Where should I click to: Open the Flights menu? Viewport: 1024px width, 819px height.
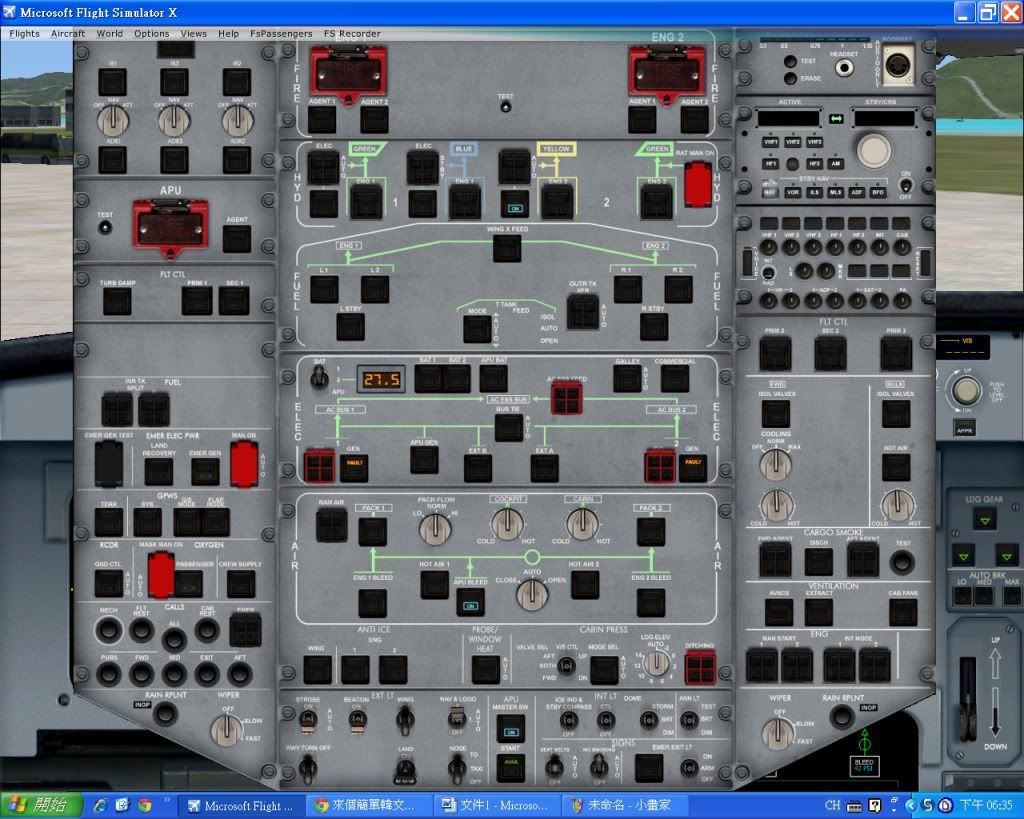[x=24, y=33]
